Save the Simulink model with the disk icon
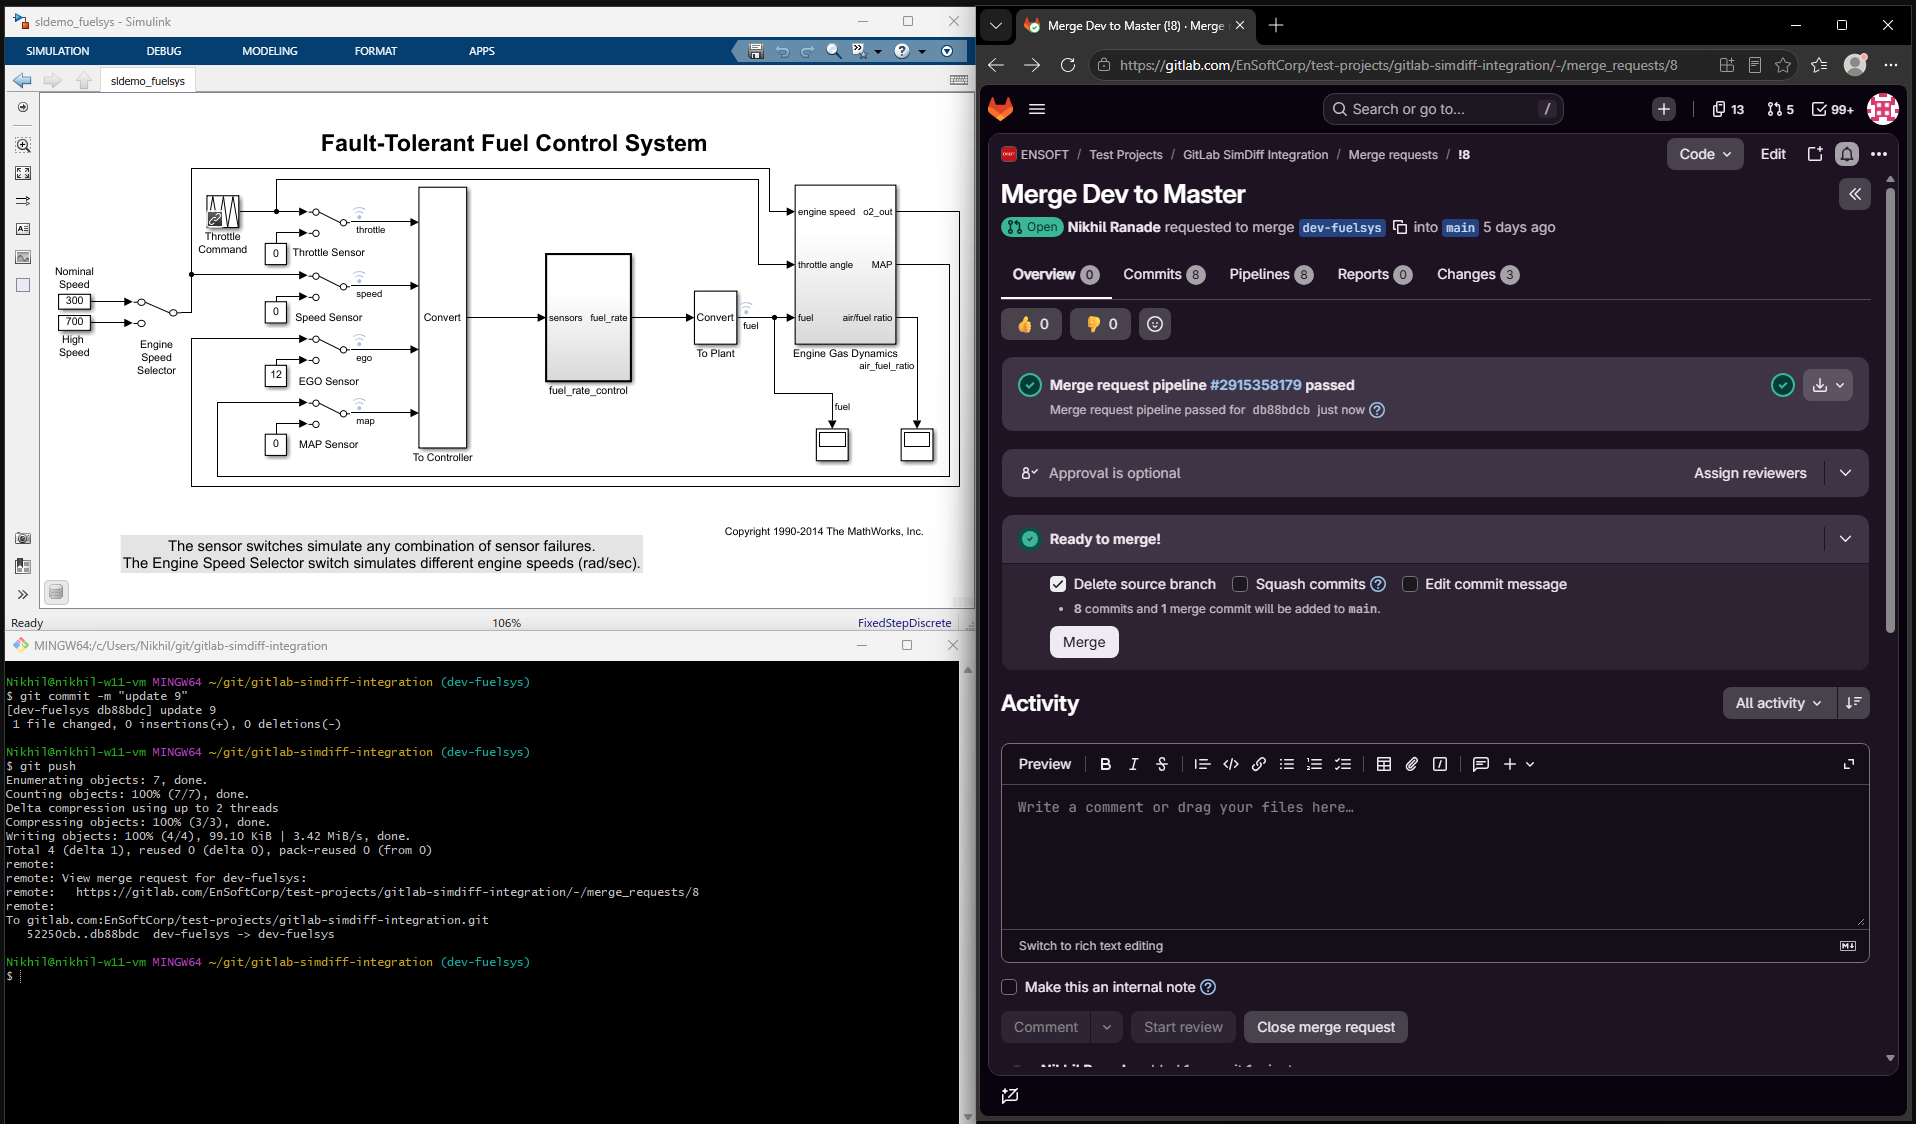1916x1124 pixels. [756, 51]
